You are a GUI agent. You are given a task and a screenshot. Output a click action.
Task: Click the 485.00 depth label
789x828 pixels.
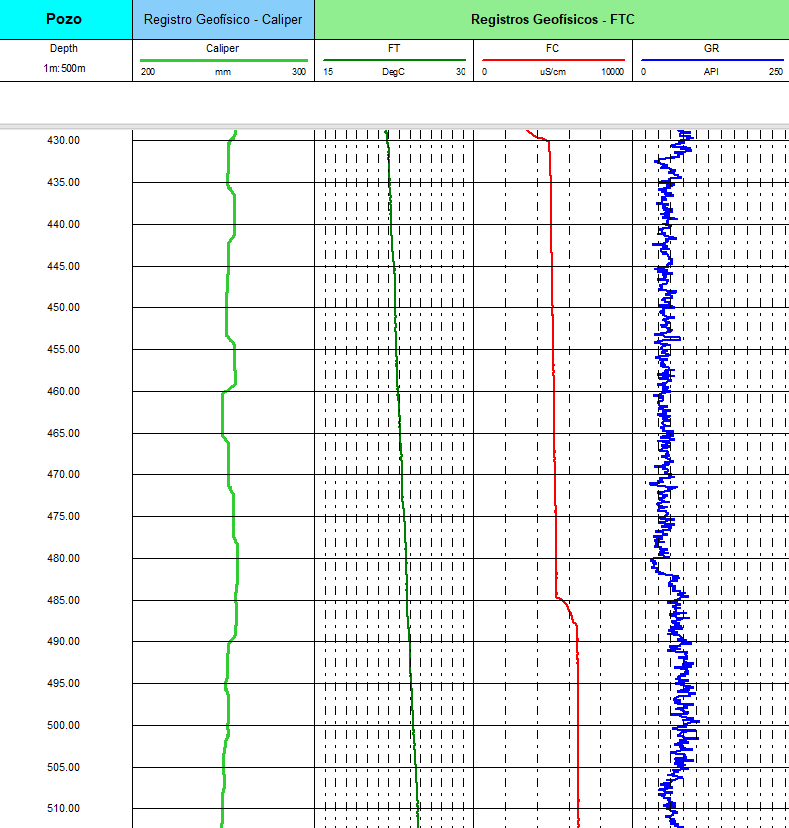[x=63, y=600]
